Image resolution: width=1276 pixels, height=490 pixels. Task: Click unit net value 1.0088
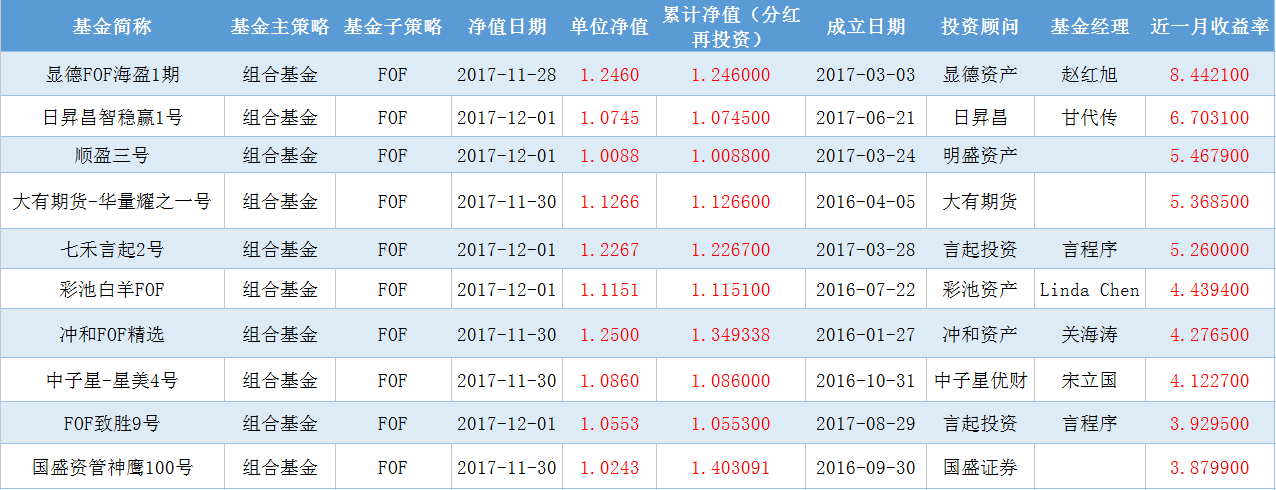(609, 156)
